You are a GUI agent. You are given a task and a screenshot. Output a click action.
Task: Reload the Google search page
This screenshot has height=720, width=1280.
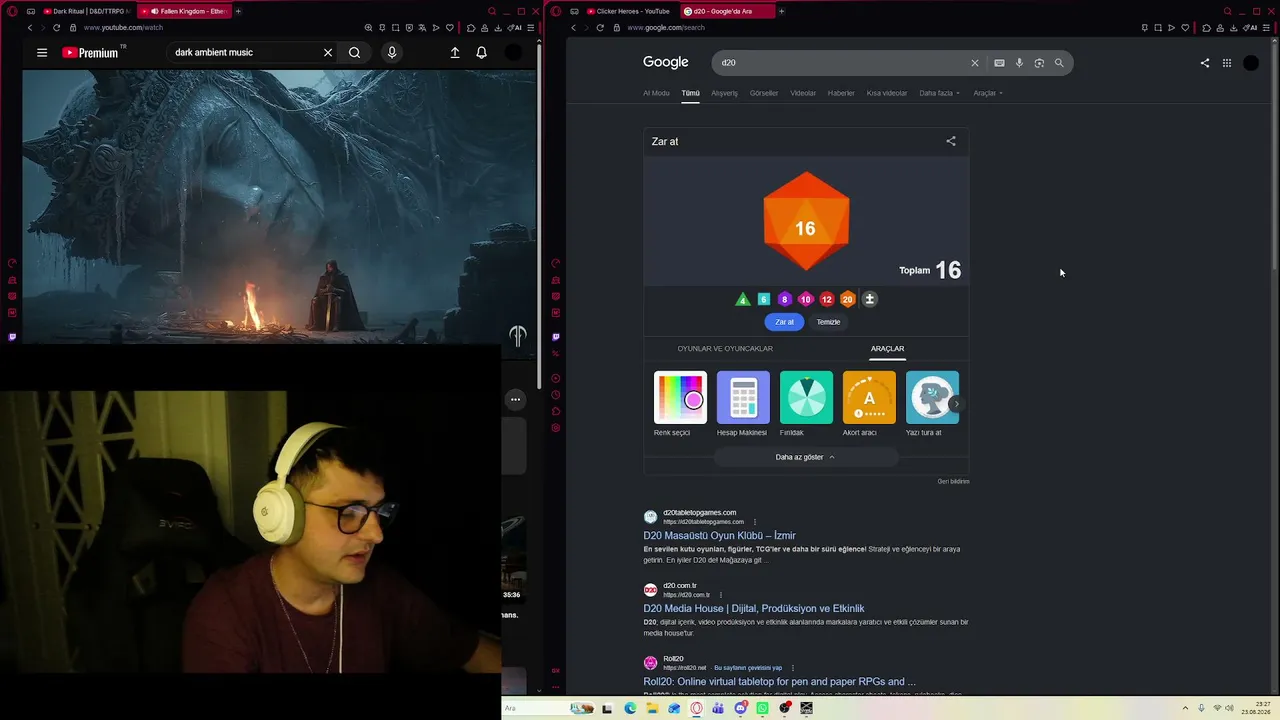point(600,28)
